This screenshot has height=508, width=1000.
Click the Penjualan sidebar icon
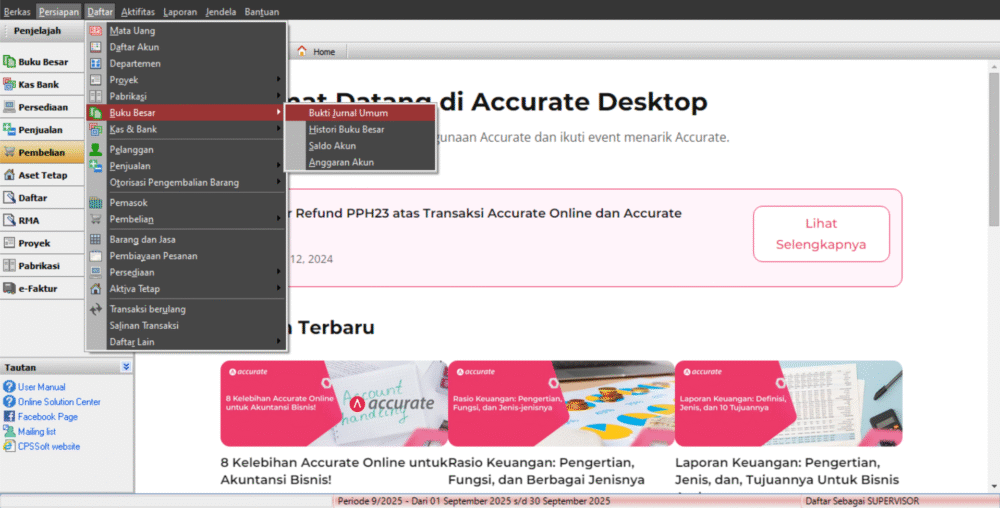pyautogui.click(x=10, y=129)
